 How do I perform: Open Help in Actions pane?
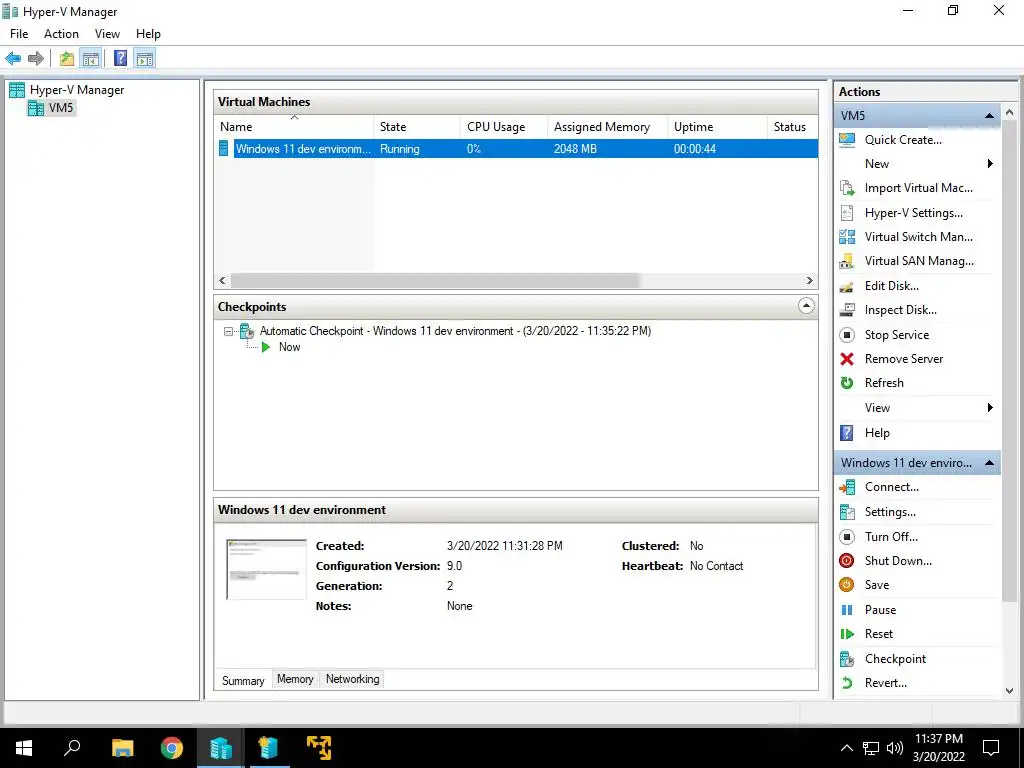(x=877, y=433)
